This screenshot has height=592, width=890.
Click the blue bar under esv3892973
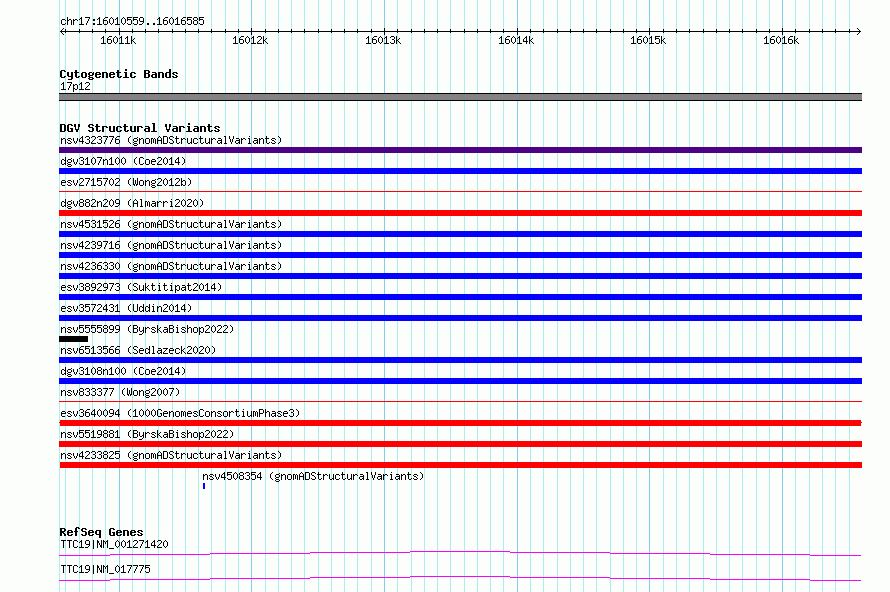pos(460,297)
